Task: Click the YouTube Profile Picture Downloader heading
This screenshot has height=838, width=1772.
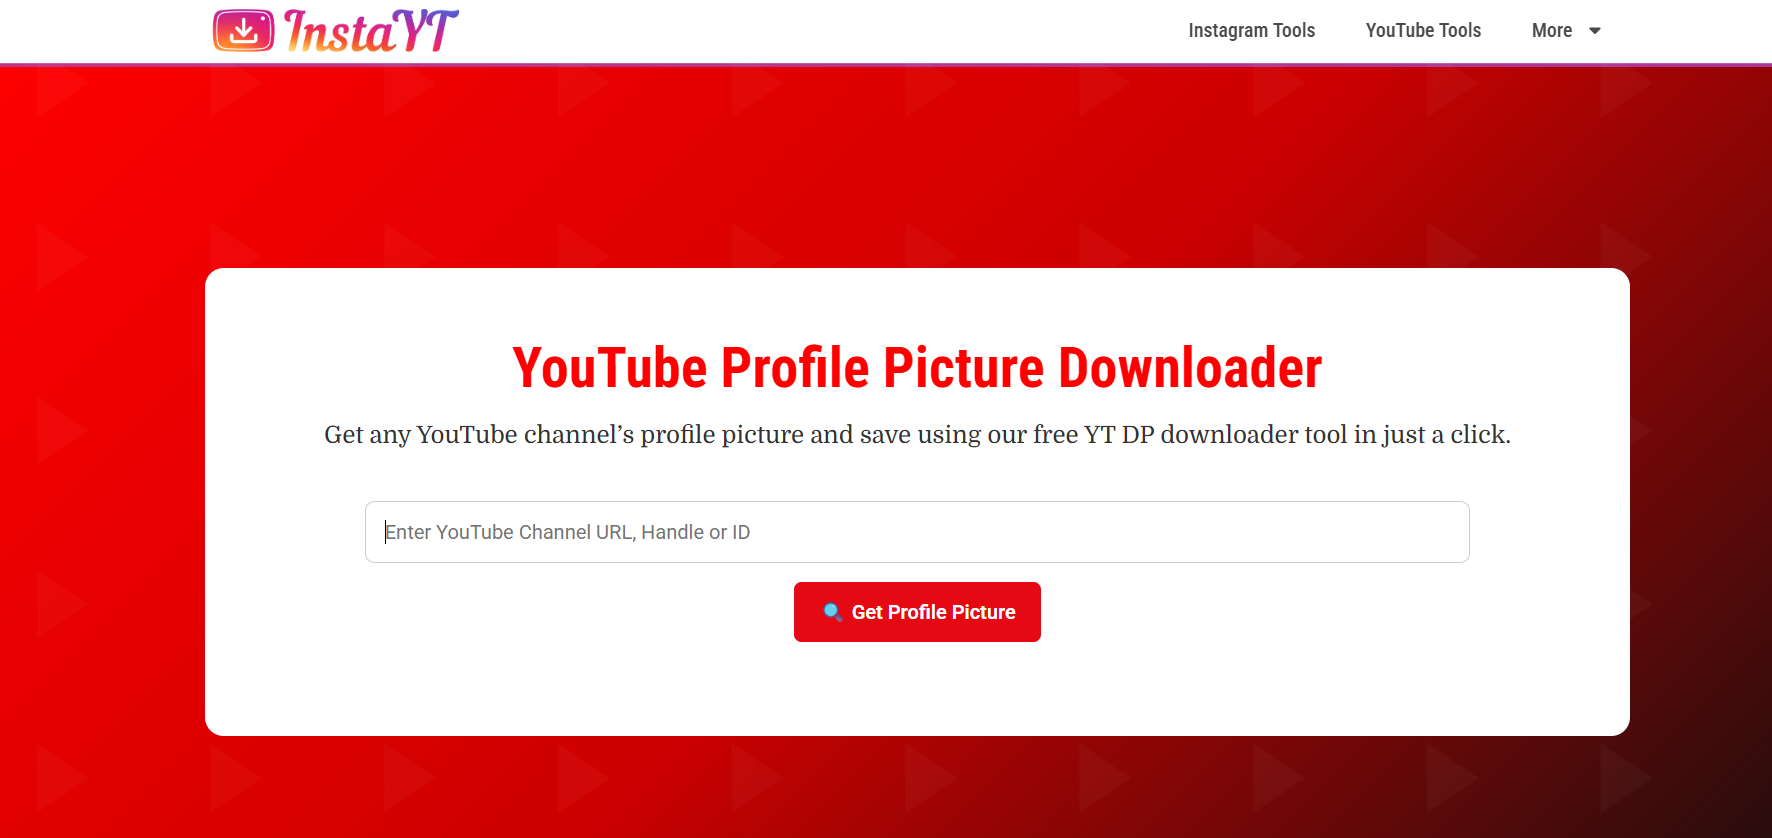Action: tap(916, 368)
